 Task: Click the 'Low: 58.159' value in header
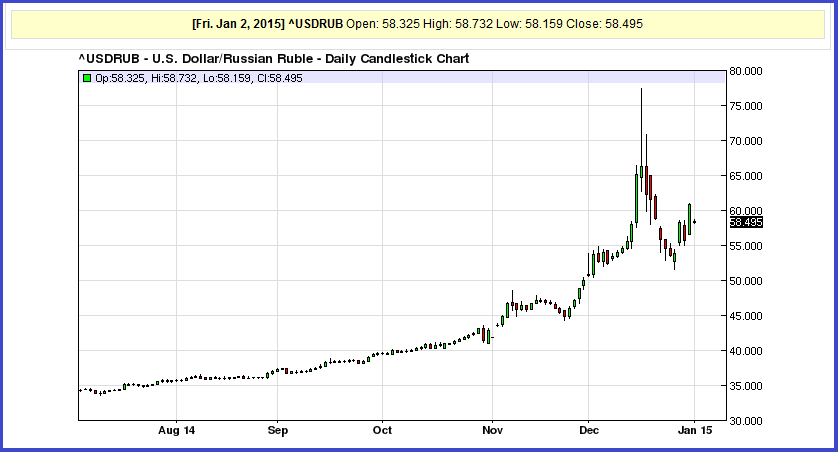pyautogui.click(x=529, y=24)
